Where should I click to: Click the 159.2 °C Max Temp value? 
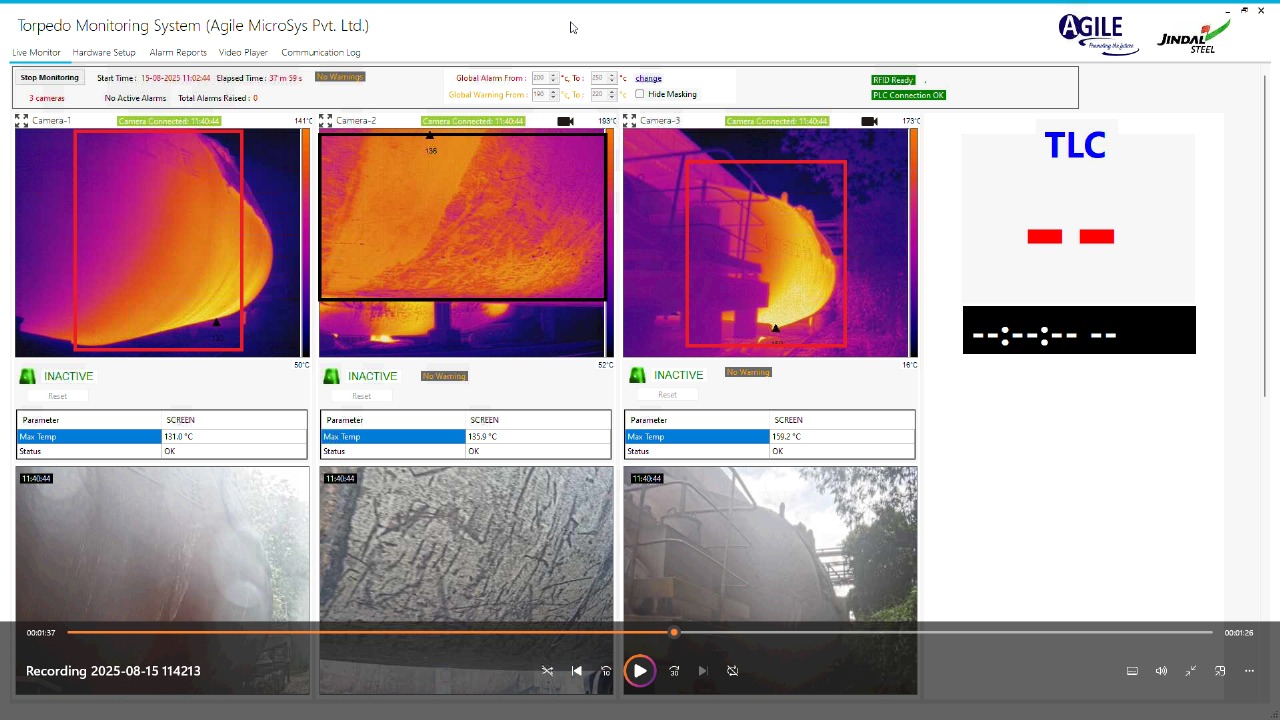[786, 436]
